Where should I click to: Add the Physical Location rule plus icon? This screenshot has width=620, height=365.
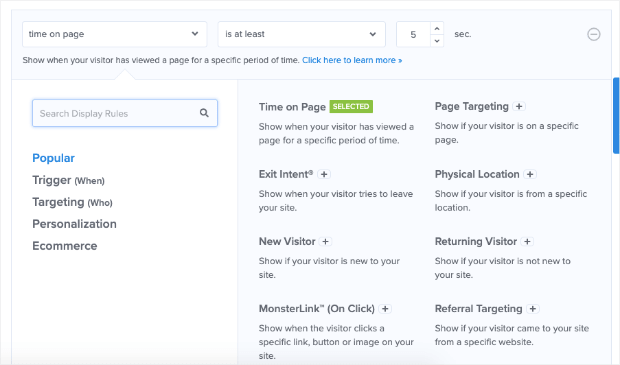click(530, 174)
